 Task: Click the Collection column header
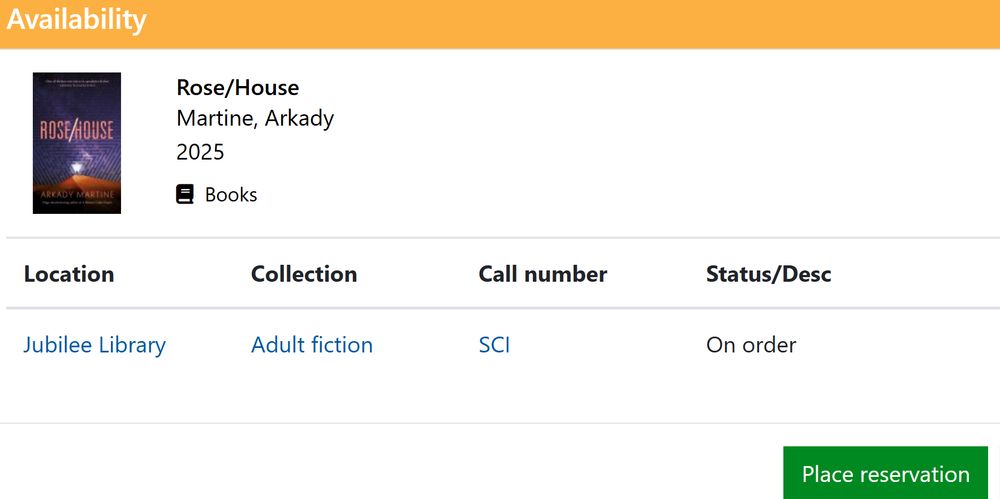(304, 274)
